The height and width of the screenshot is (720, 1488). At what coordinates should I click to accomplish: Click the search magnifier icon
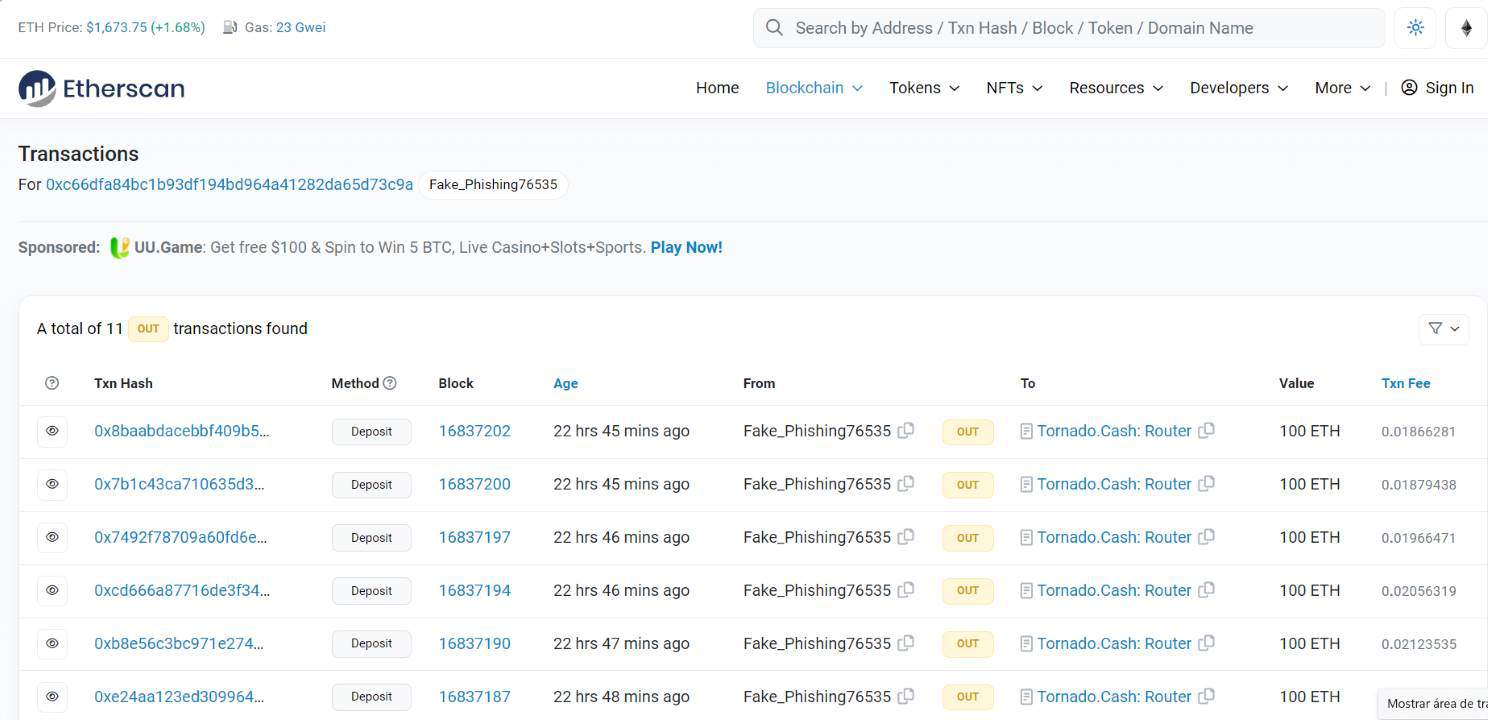(774, 28)
